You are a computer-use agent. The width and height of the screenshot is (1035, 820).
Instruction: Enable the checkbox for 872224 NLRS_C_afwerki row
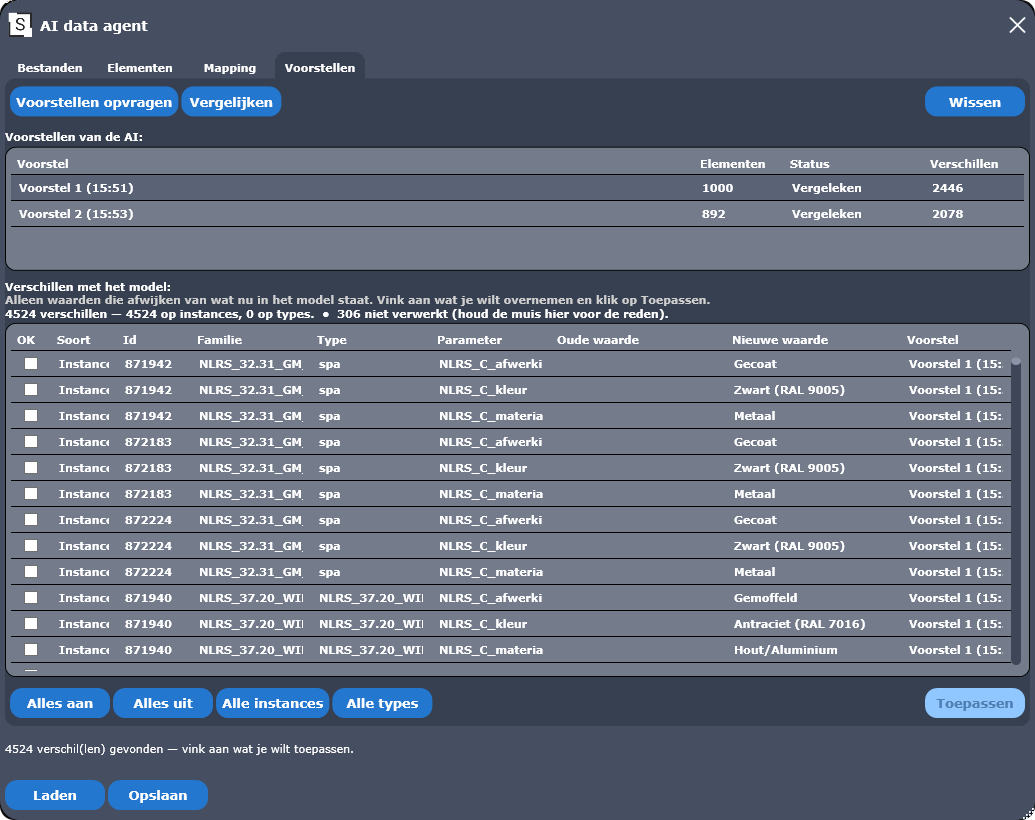tap(31, 520)
